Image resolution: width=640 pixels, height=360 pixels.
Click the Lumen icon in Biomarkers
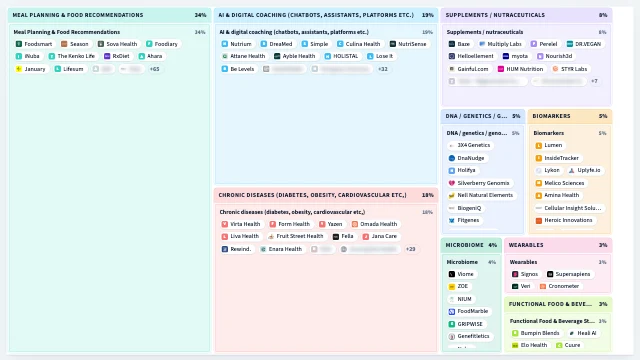(x=539, y=145)
